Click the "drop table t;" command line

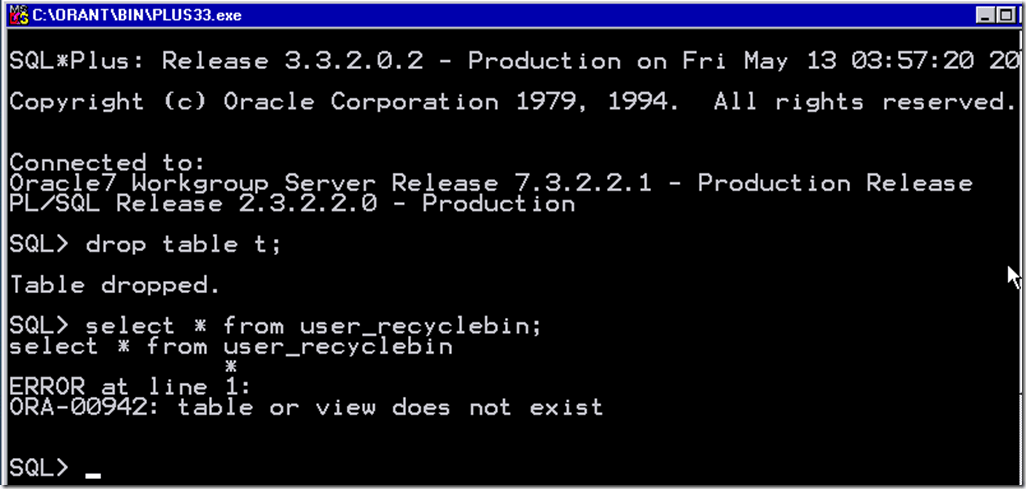click(162, 245)
